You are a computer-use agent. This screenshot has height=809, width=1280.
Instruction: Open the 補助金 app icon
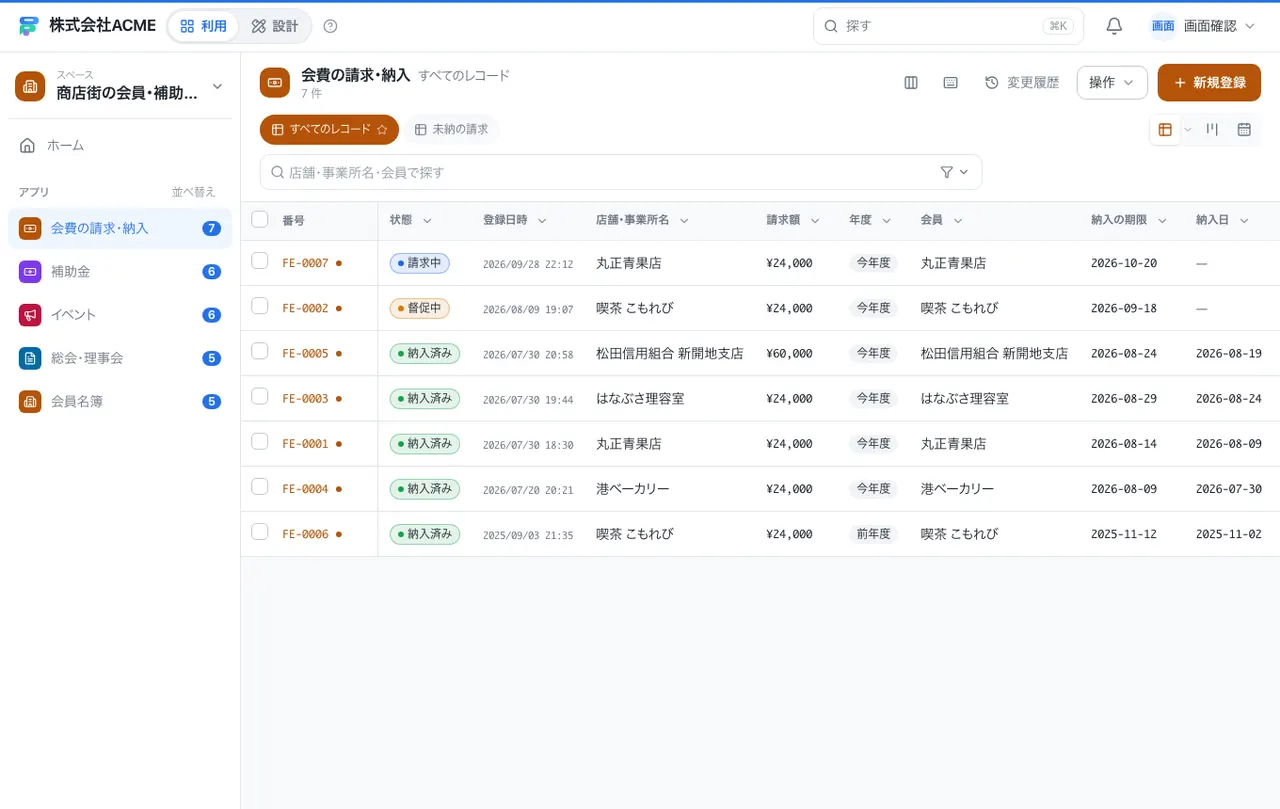(30, 271)
